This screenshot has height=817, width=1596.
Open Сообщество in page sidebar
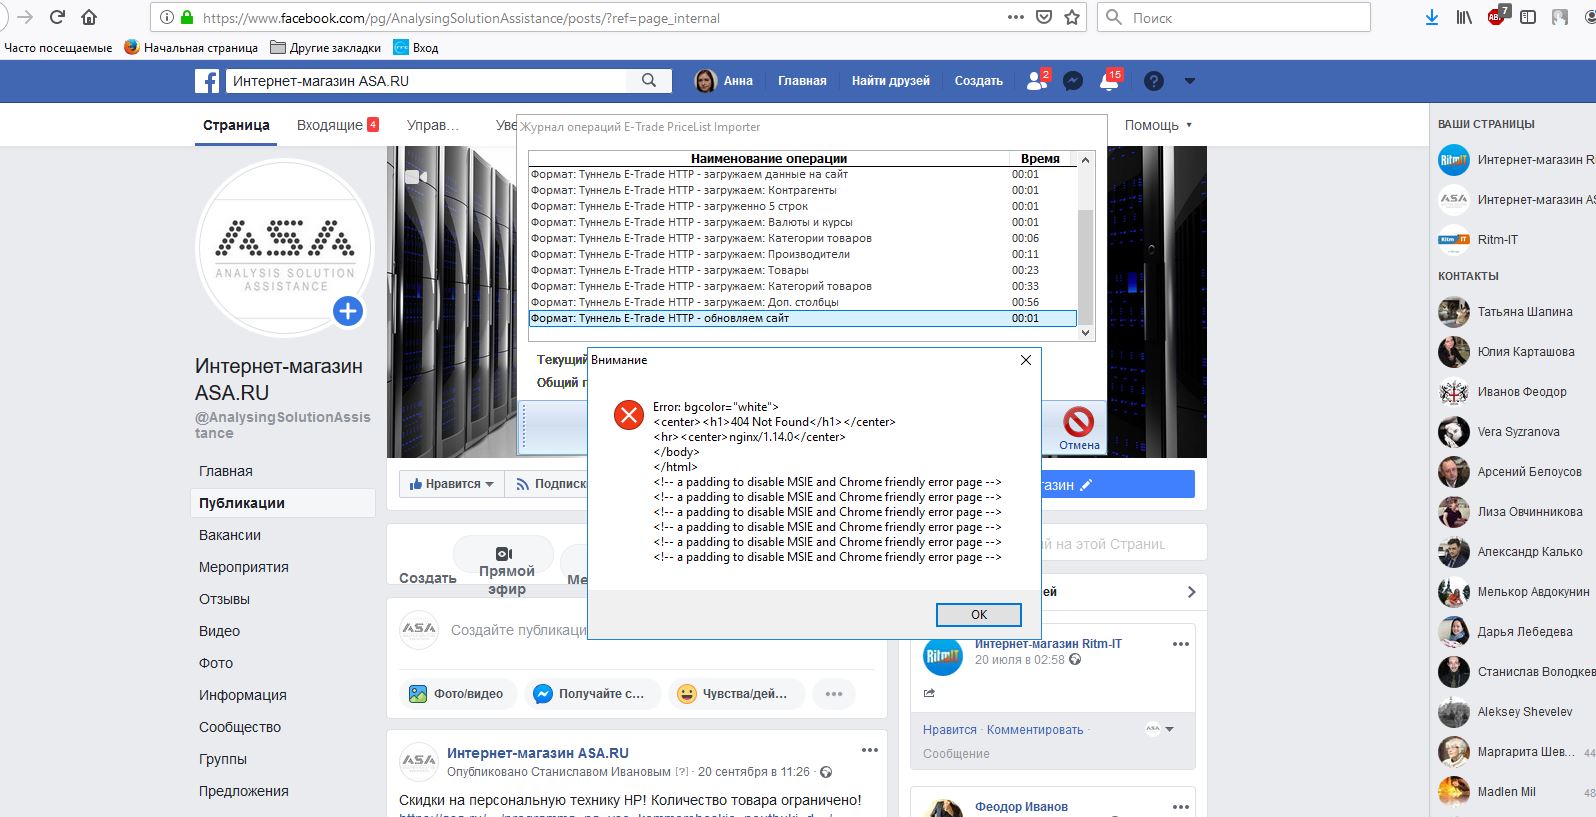[240, 727]
